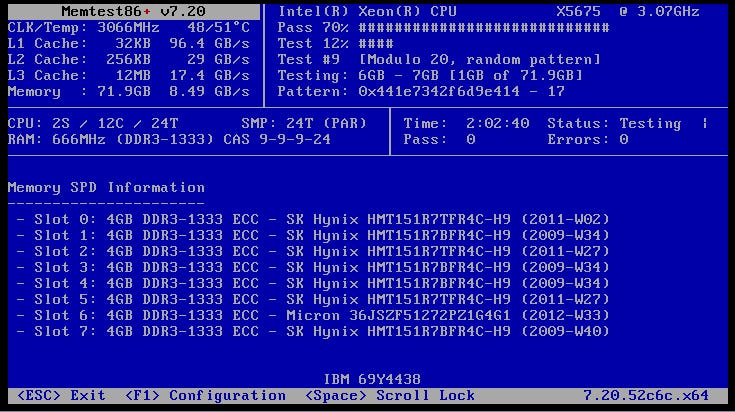
Task: Click the Pass 0 counter
Action: pyautogui.click(x=439, y=139)
